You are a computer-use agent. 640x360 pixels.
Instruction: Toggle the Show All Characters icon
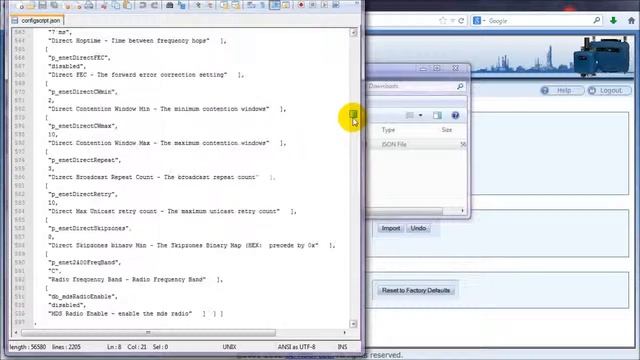[x=263, y=5]
